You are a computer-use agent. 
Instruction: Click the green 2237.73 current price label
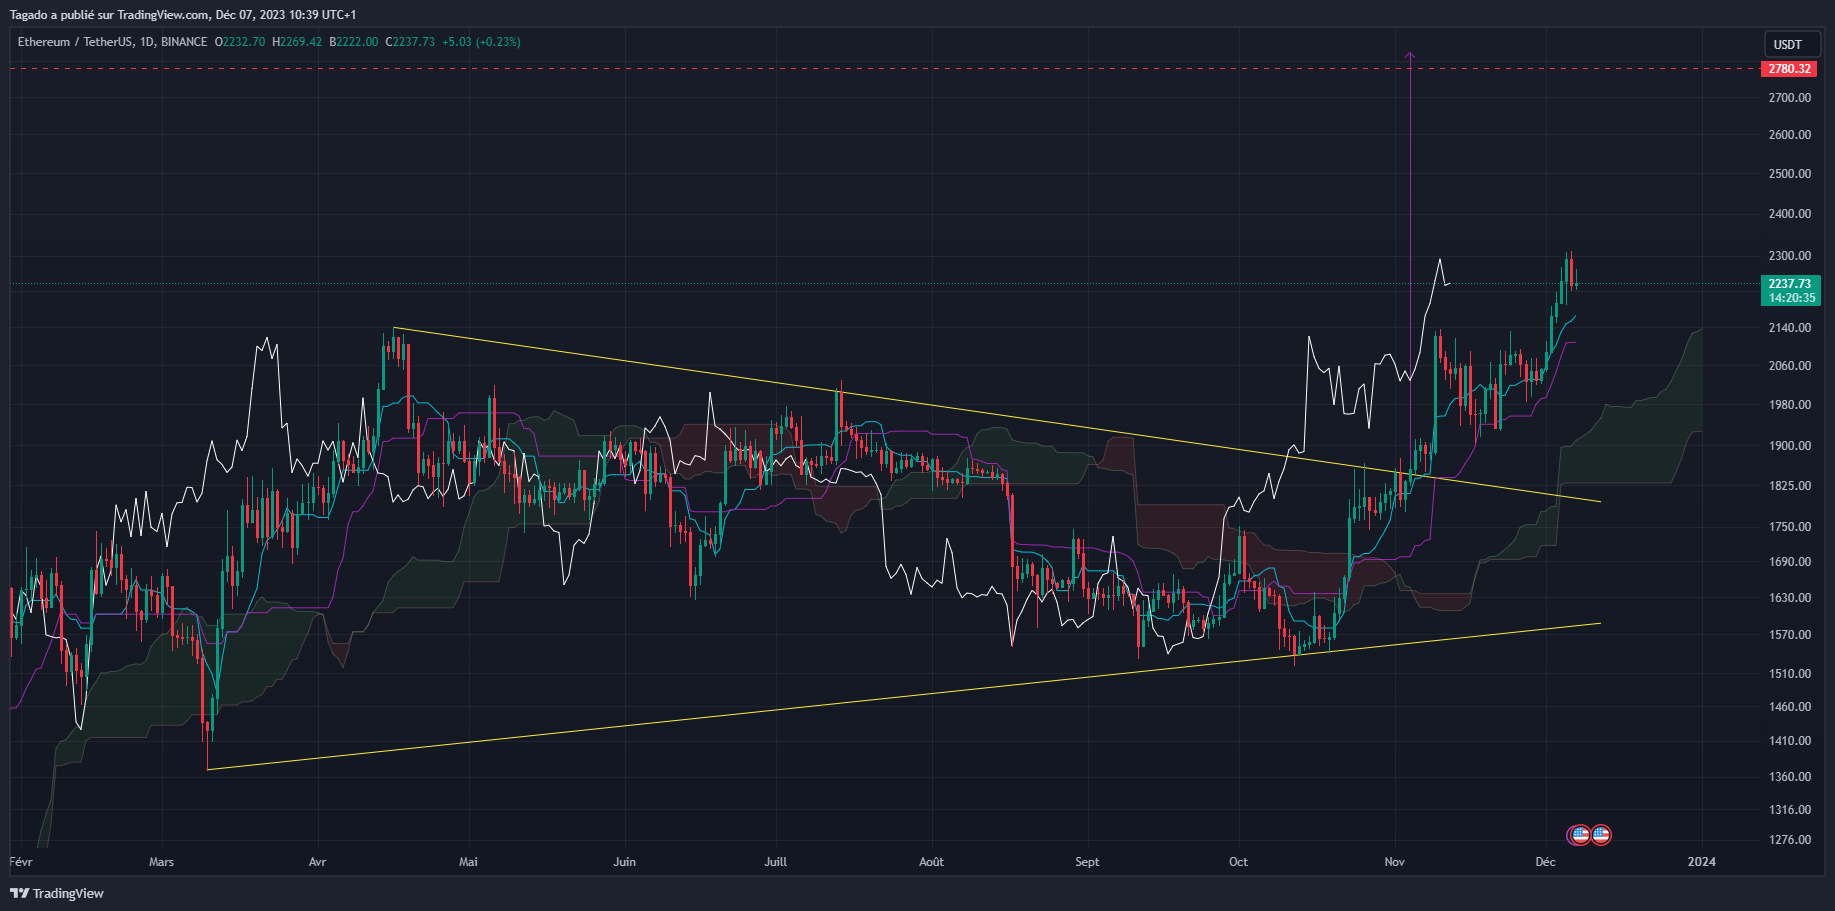1789,283
